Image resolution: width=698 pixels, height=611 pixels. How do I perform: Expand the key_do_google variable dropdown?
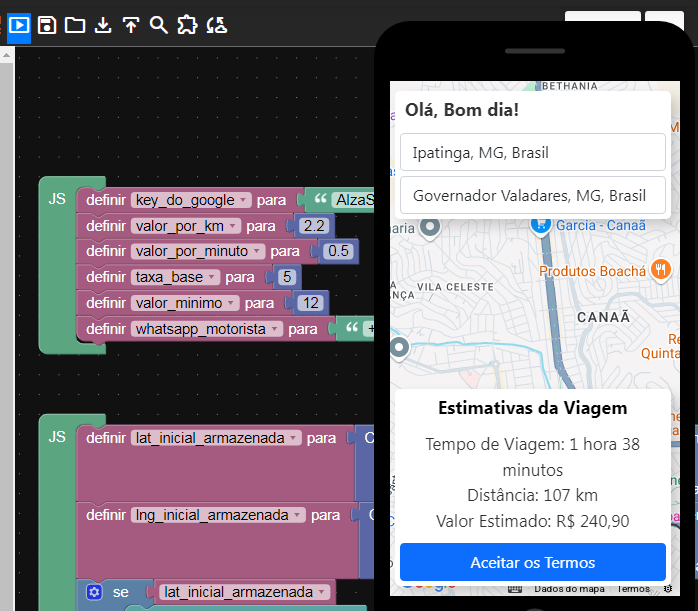tap(243, 200)
